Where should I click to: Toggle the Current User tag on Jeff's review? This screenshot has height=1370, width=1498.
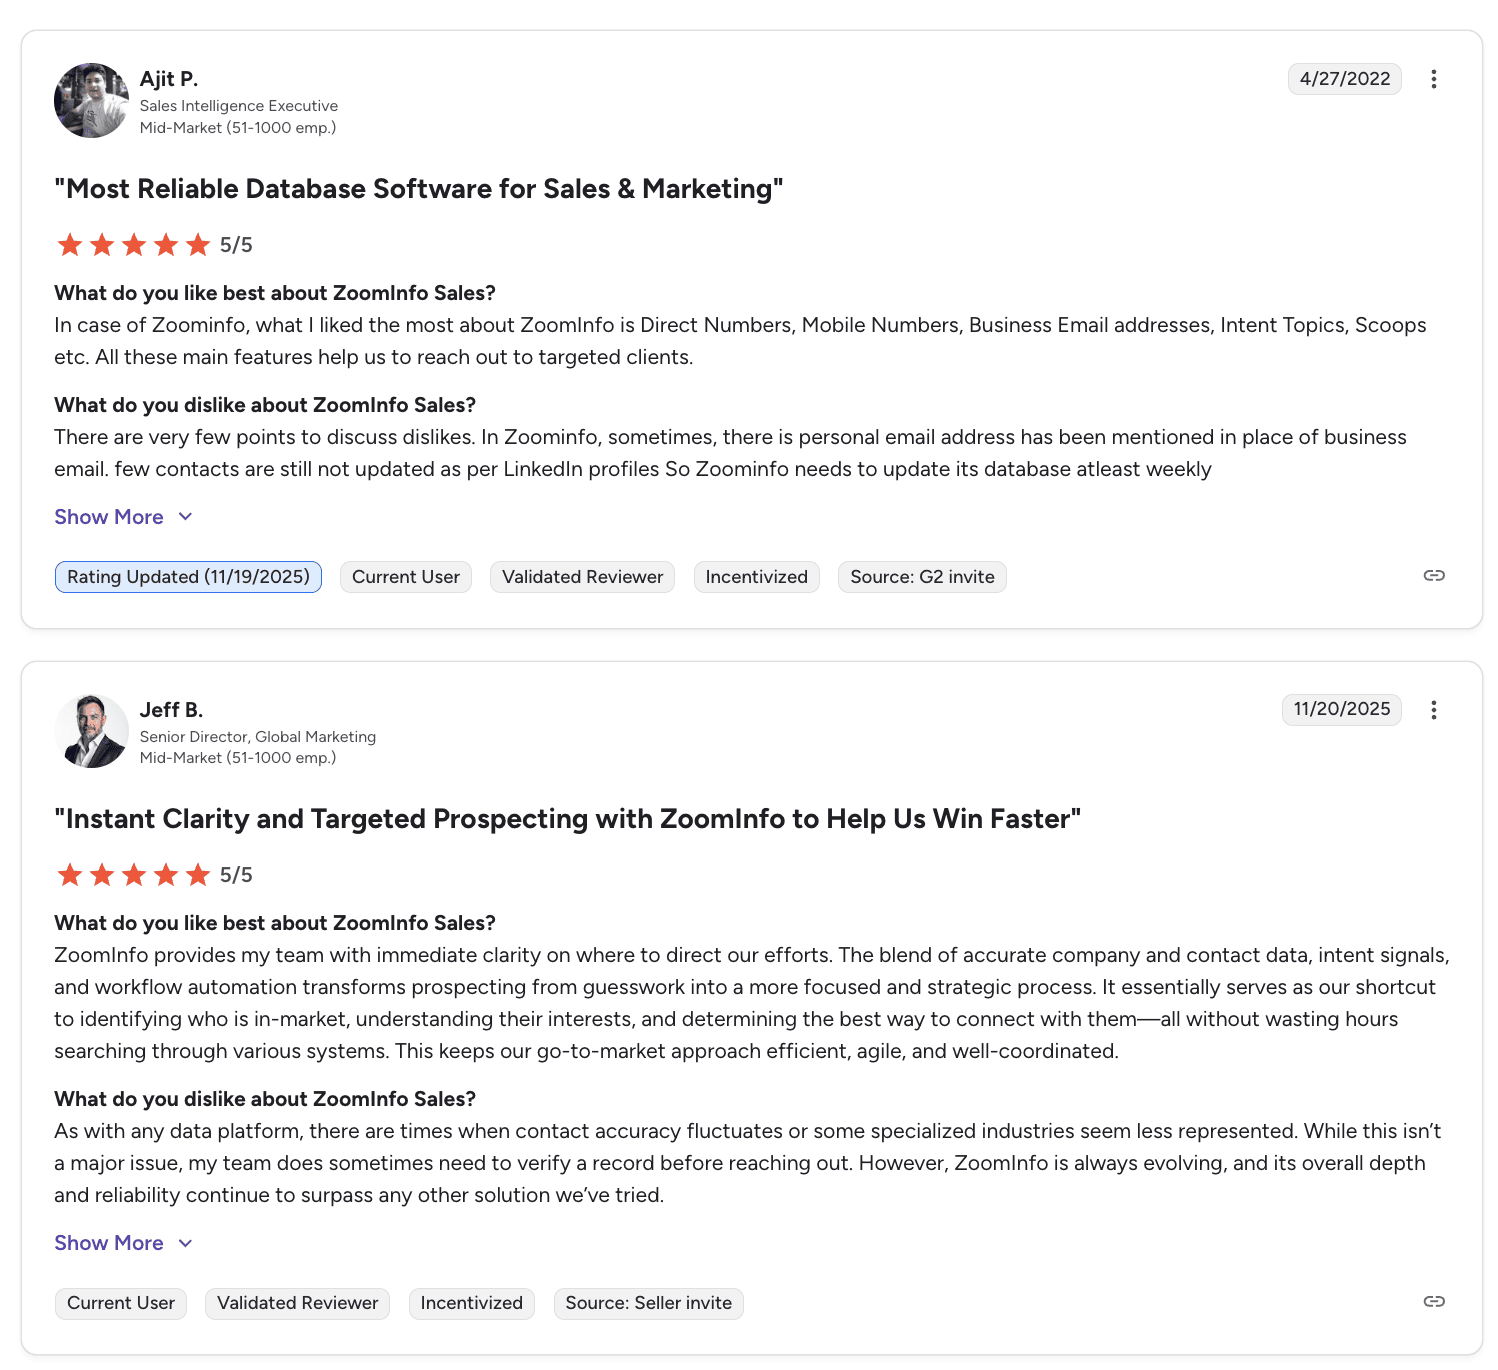point(120,1303)
